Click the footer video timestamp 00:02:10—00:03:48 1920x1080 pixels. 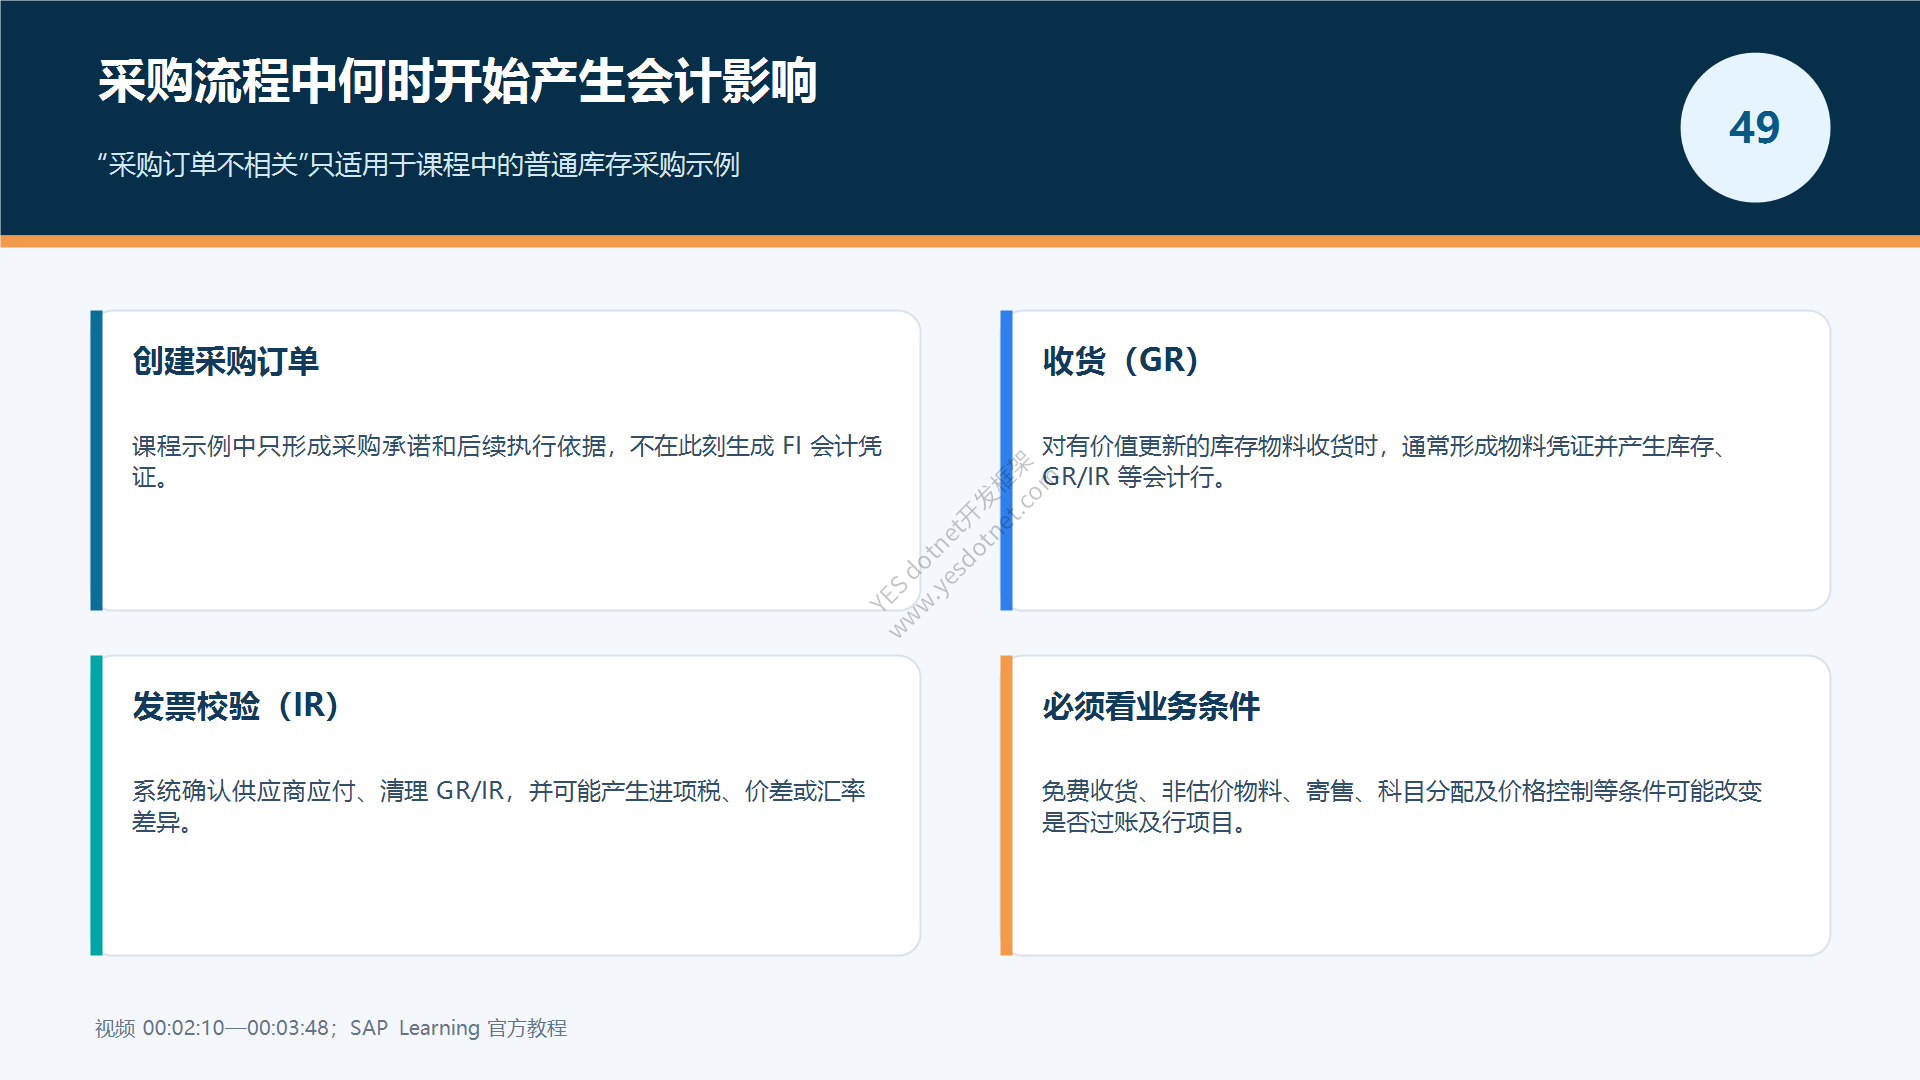[236, 1028]
